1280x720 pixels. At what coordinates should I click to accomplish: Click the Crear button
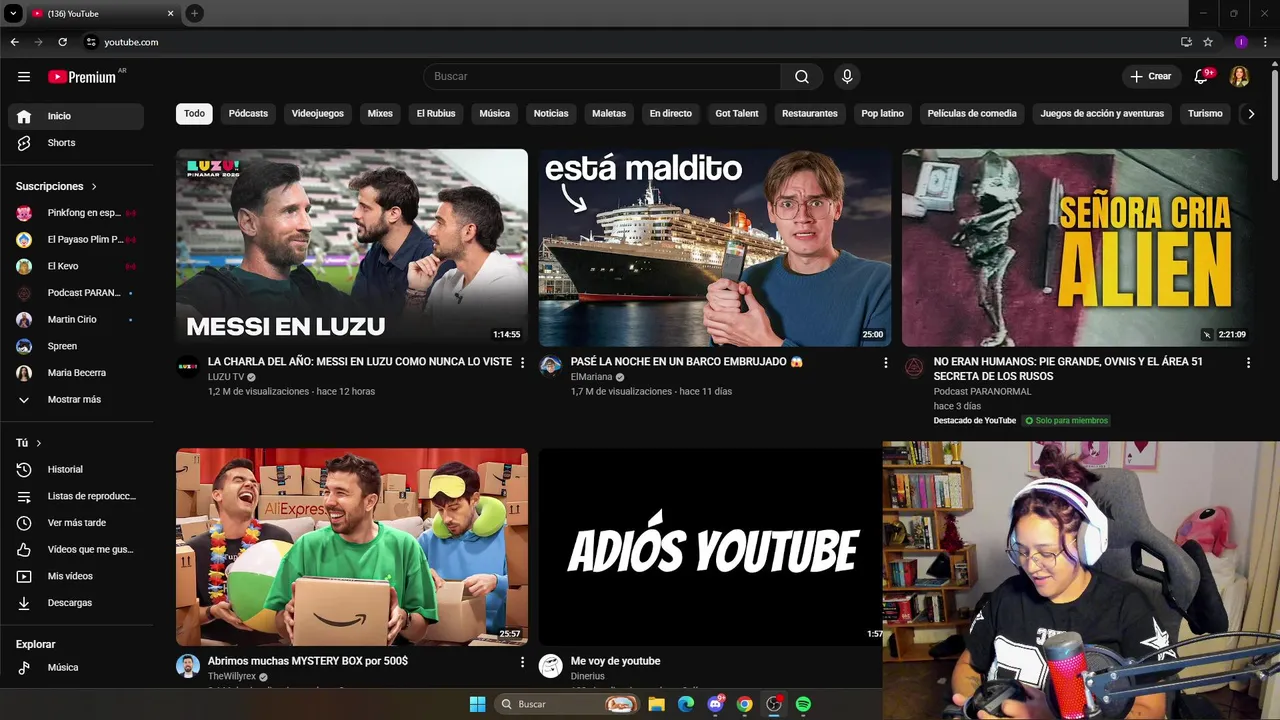(x=1151, y=76)
